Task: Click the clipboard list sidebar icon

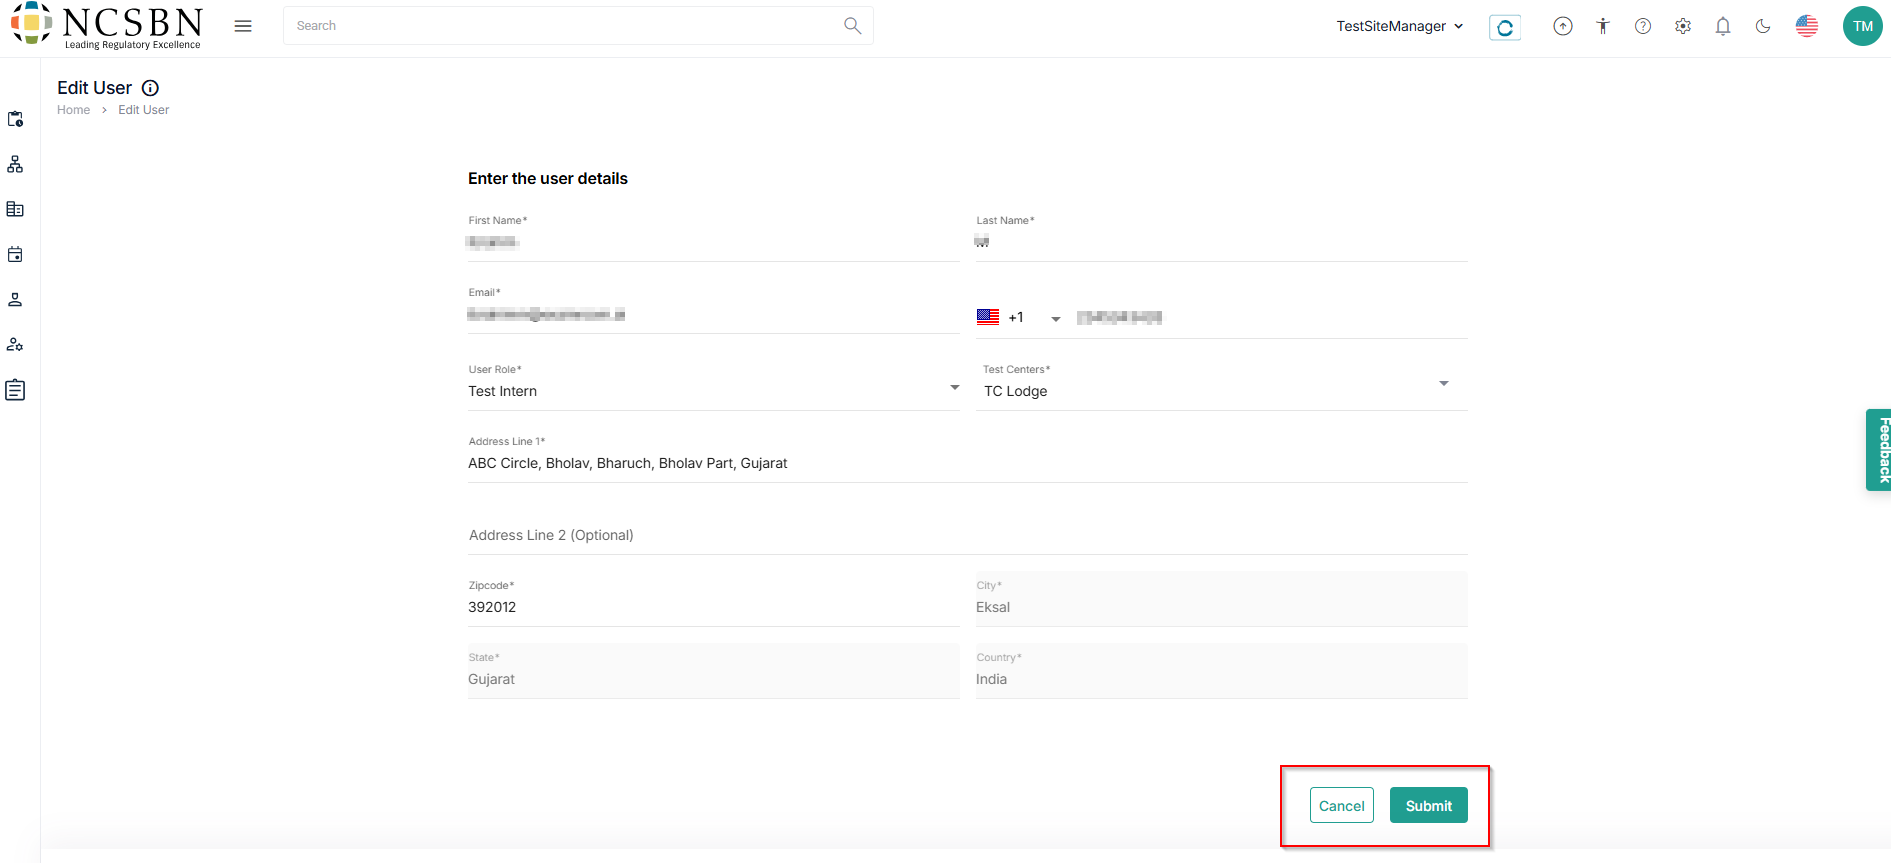Action: click(15, 390)
